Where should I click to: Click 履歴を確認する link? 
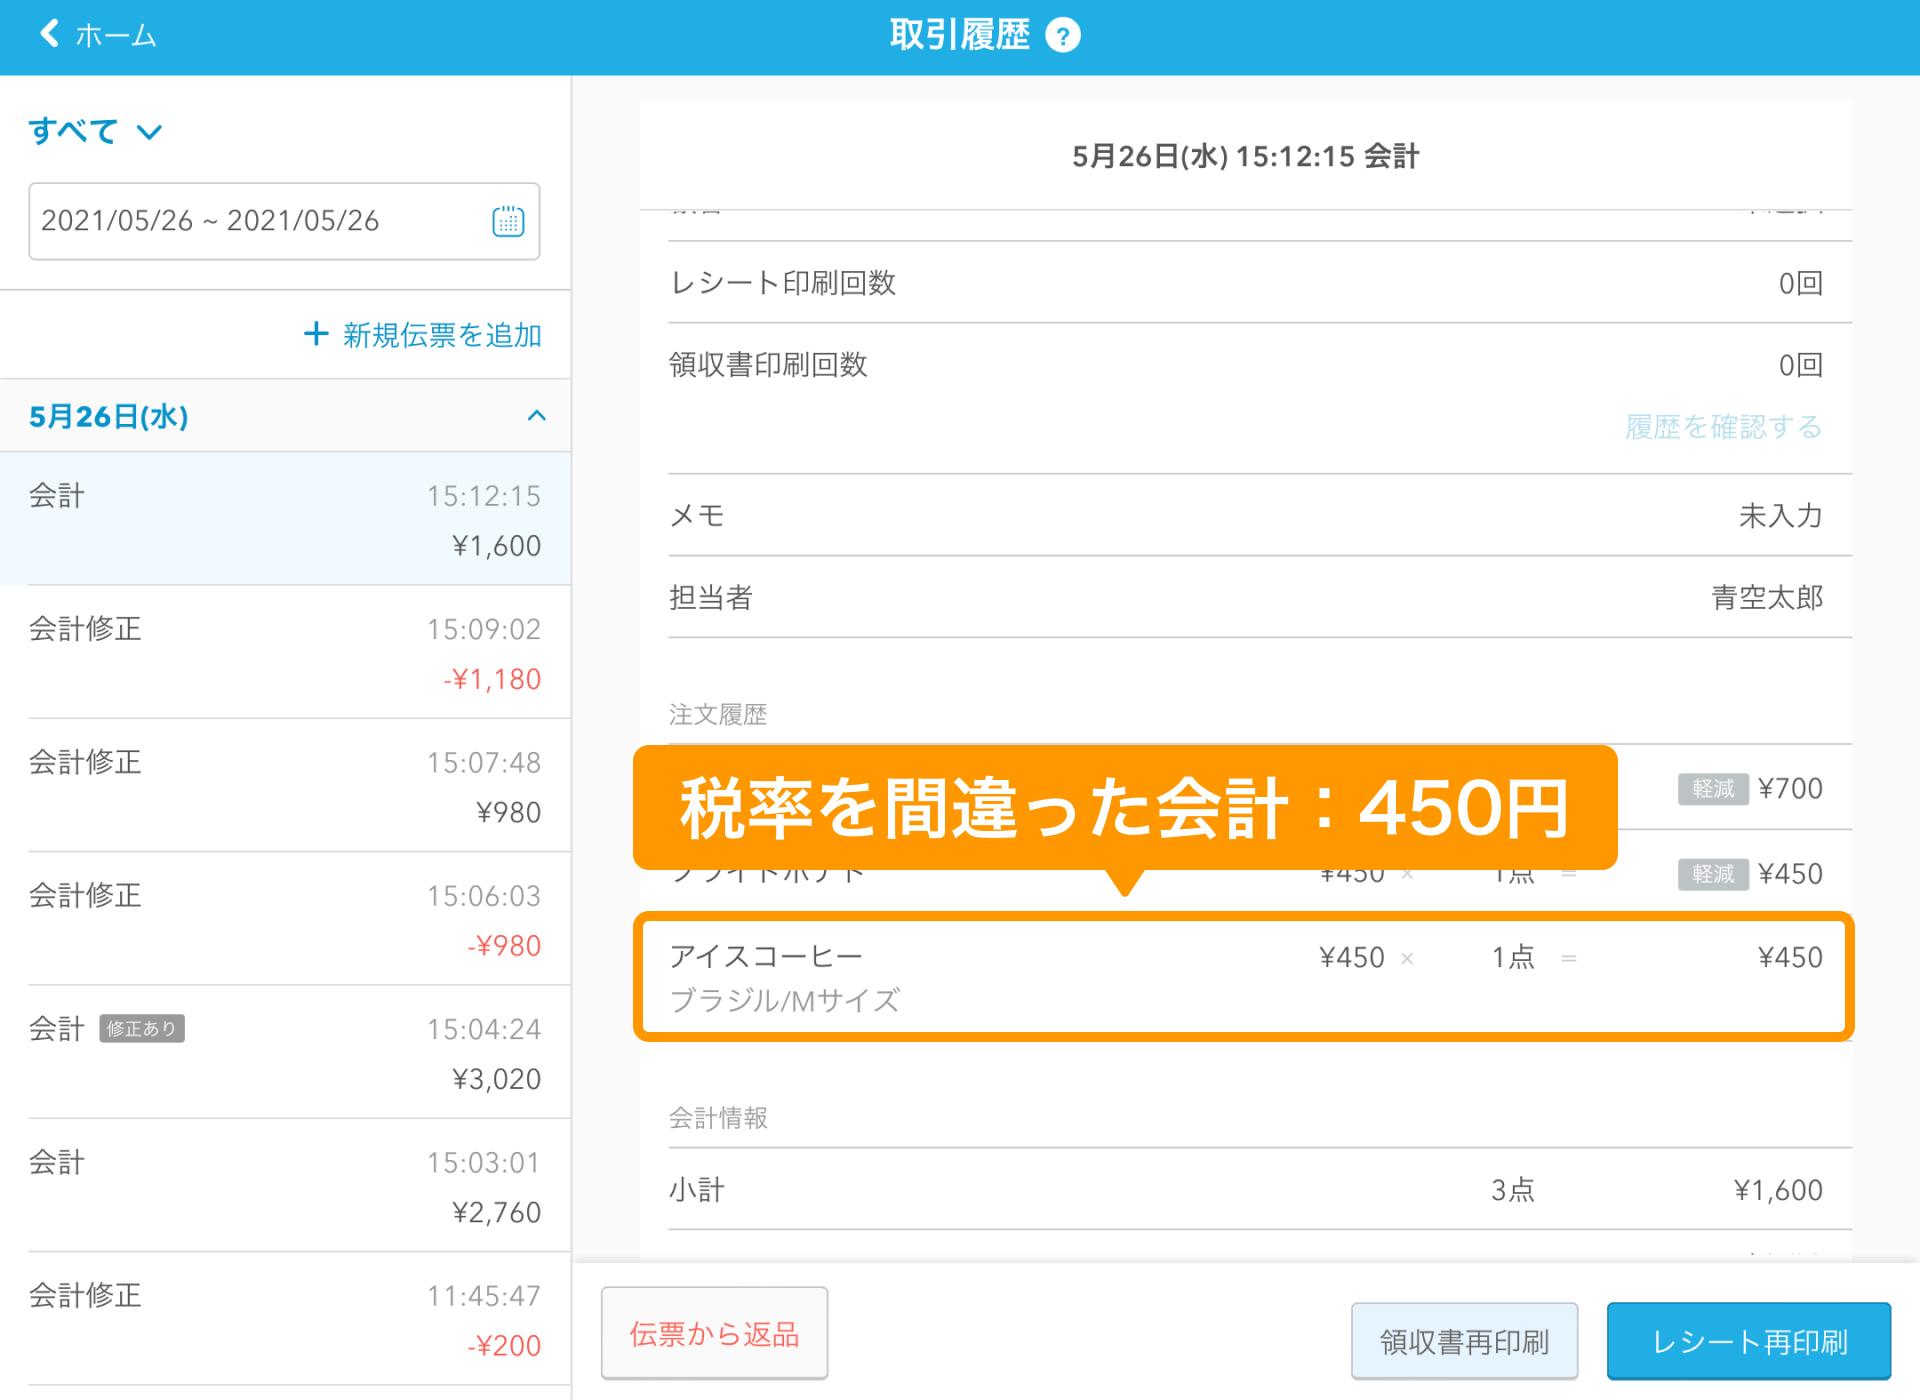[x=1722, y=427]
